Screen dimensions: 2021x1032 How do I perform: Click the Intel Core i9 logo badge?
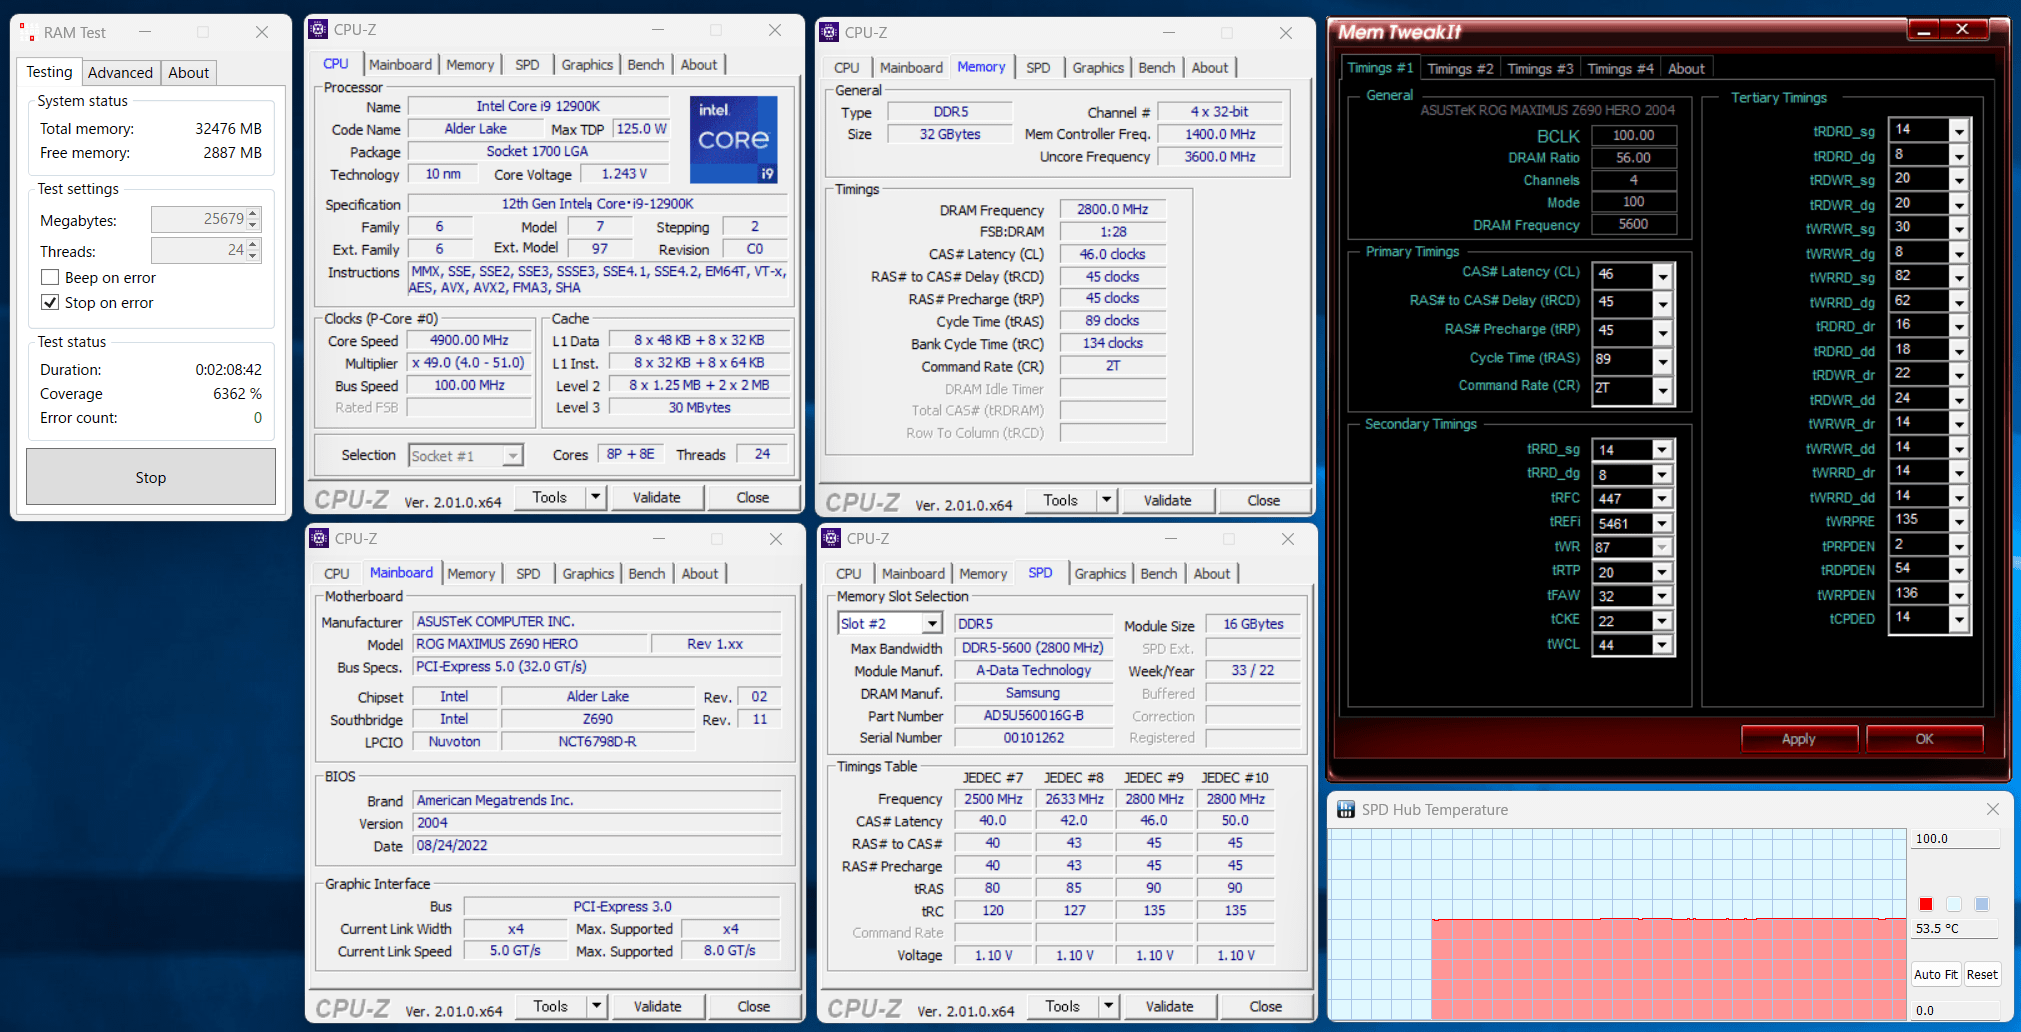tap(733, 139)
